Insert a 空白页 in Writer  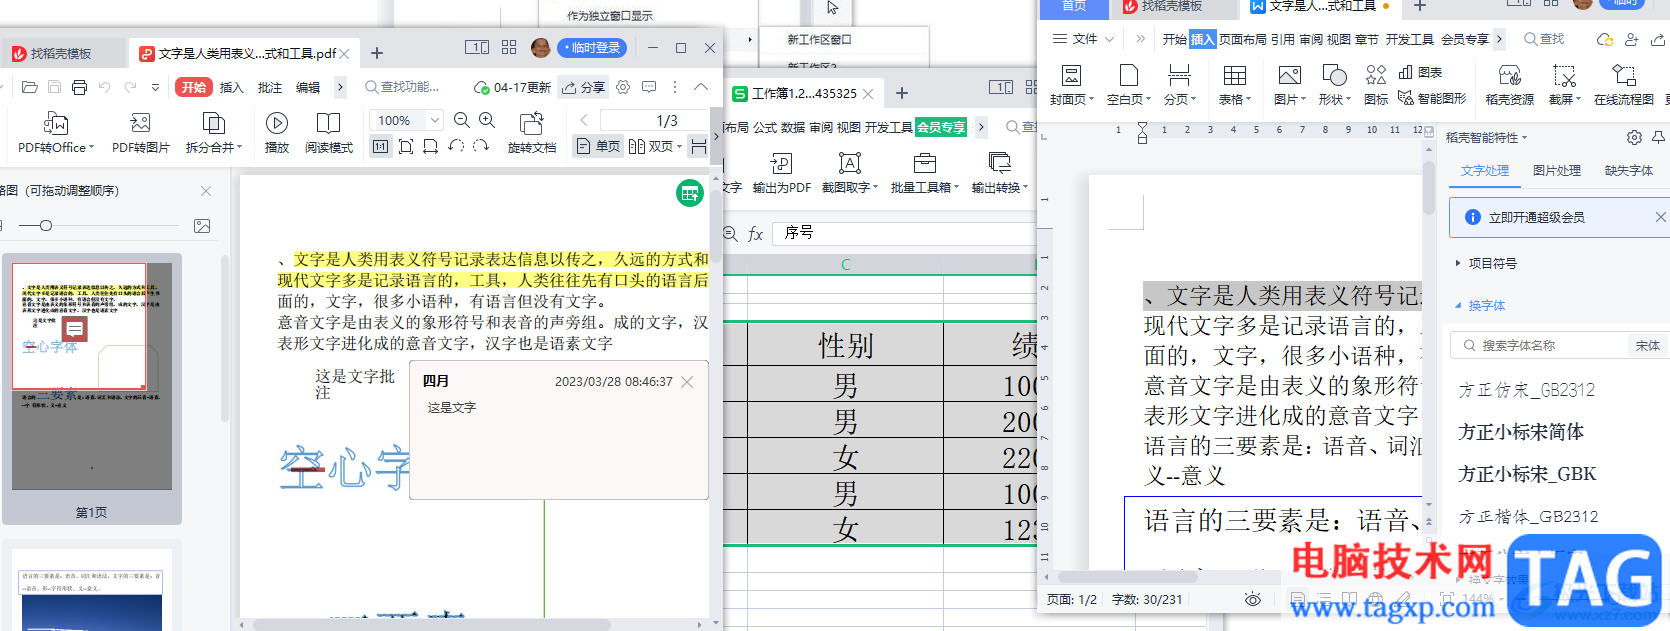tap(1129, 84)
